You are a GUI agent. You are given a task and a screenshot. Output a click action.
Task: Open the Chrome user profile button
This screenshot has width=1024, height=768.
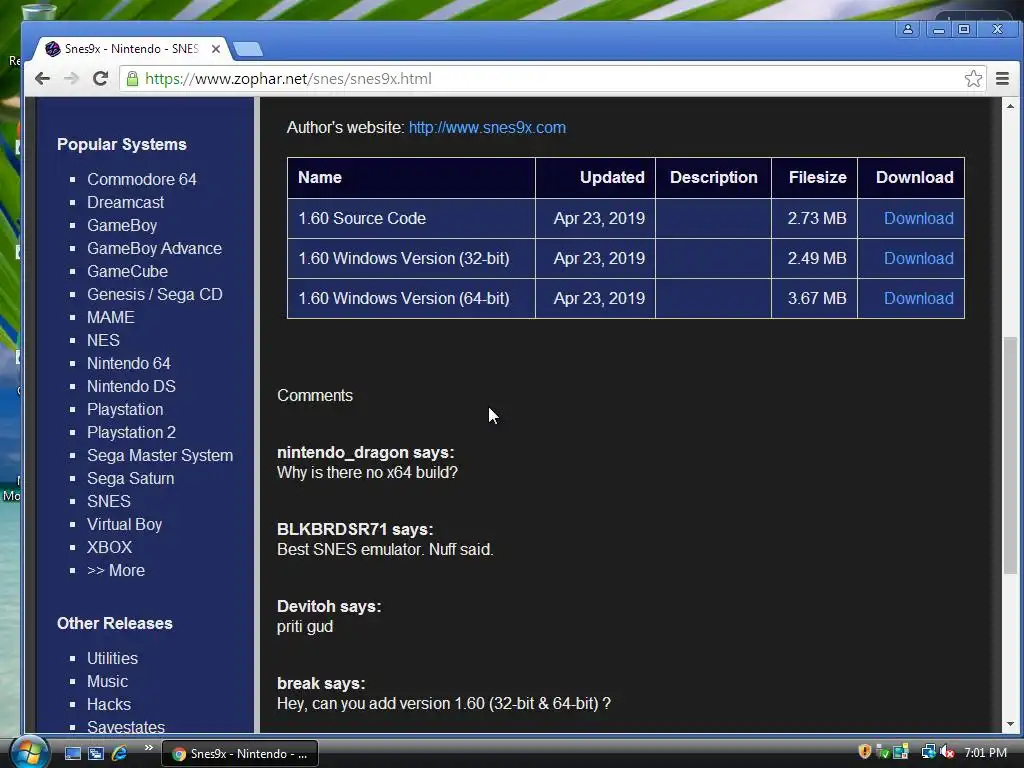point(908,29)
